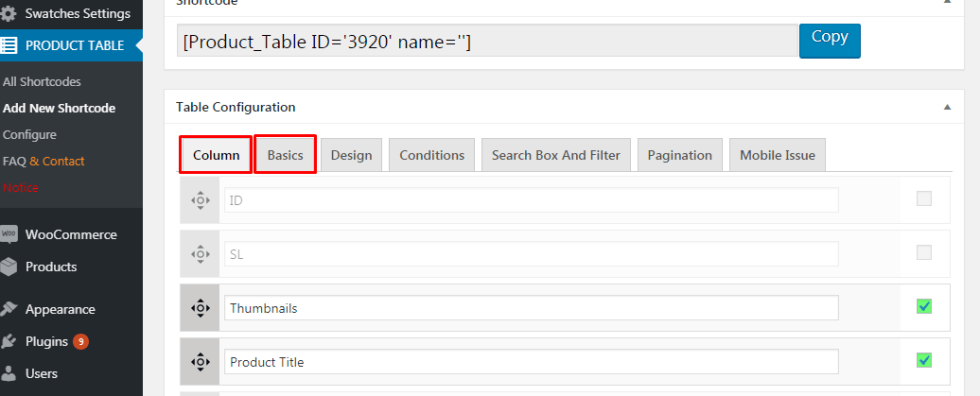
Task: Uncheck the Thumbnails column checkbox
Action: tap(924, 306)
